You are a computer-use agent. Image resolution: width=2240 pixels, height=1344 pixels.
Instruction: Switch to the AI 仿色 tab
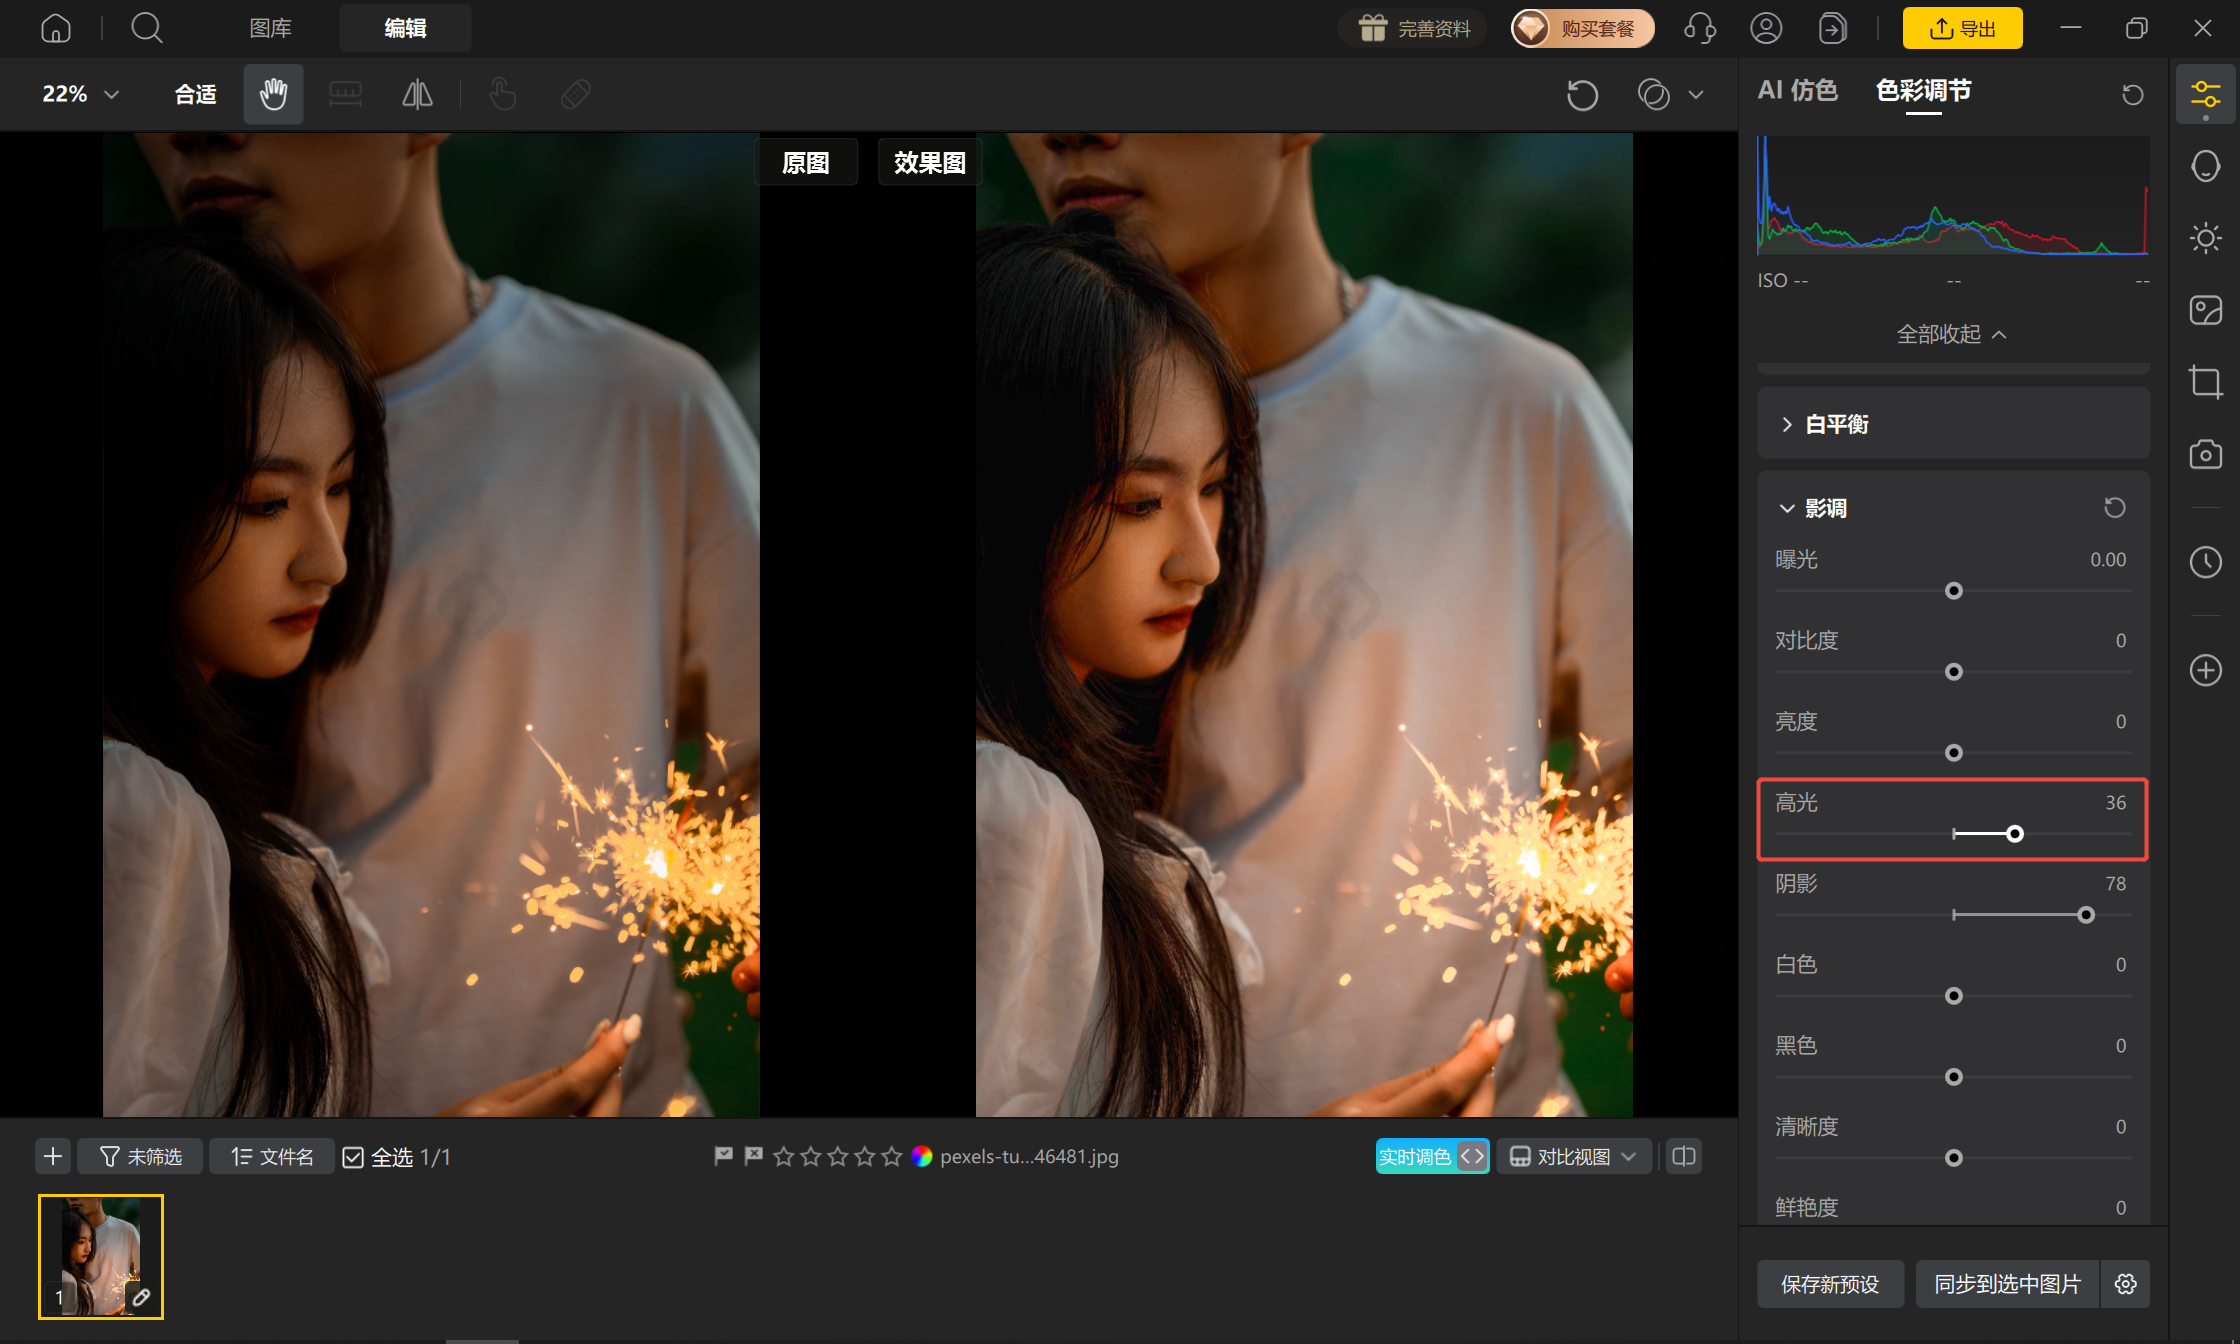click(x=1797, y=91)
